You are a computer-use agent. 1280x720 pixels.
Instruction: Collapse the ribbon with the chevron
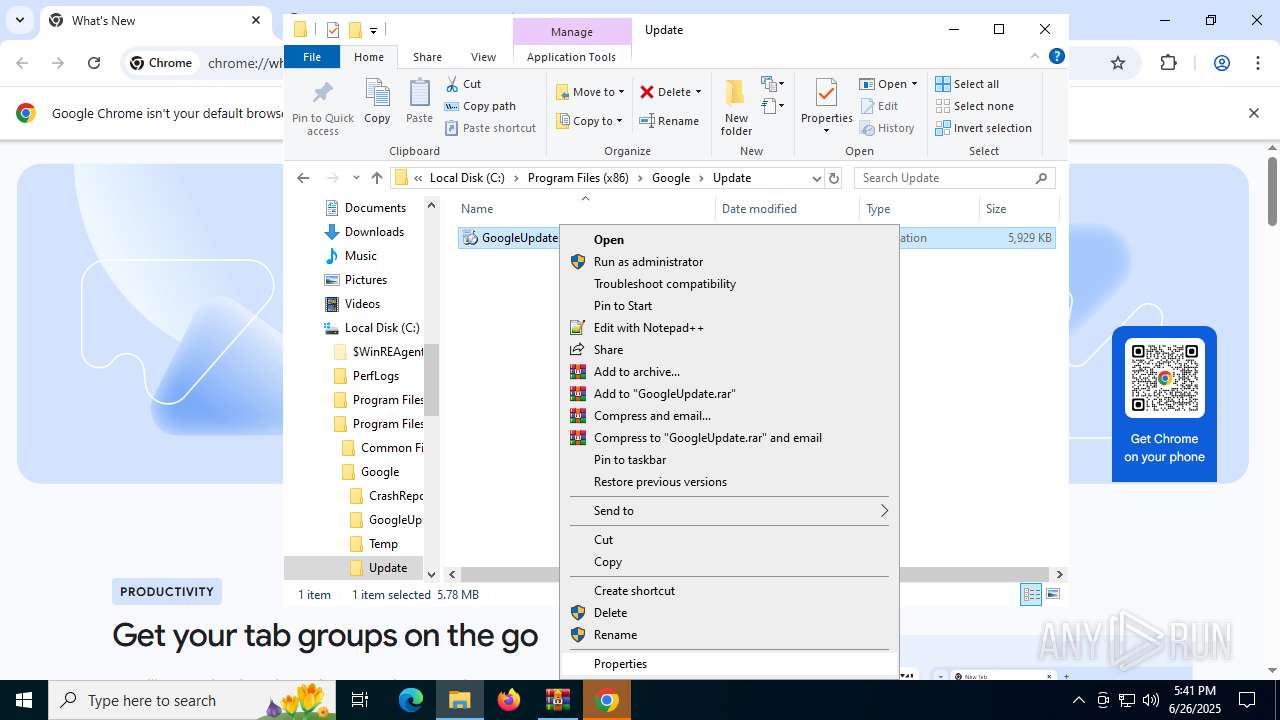click(x=1035, y=57)
